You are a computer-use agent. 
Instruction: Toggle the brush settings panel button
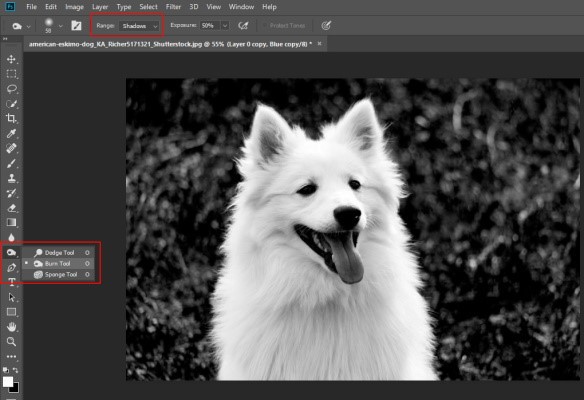pyautogui.click(x=76, y=26)
